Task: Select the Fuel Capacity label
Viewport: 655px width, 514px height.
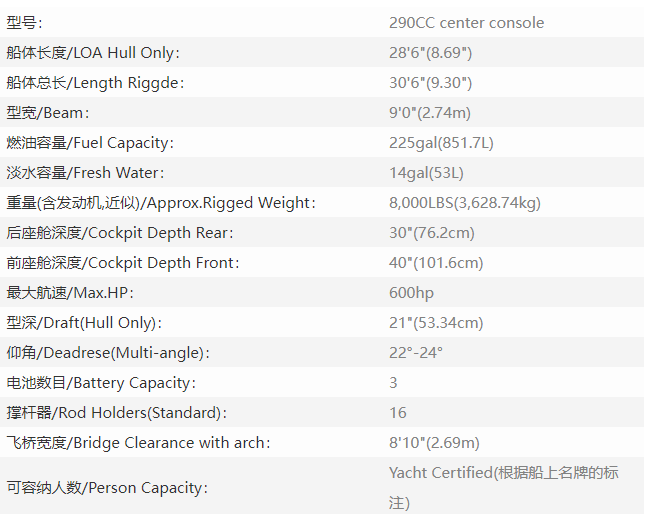Action: tap(90, 142)
